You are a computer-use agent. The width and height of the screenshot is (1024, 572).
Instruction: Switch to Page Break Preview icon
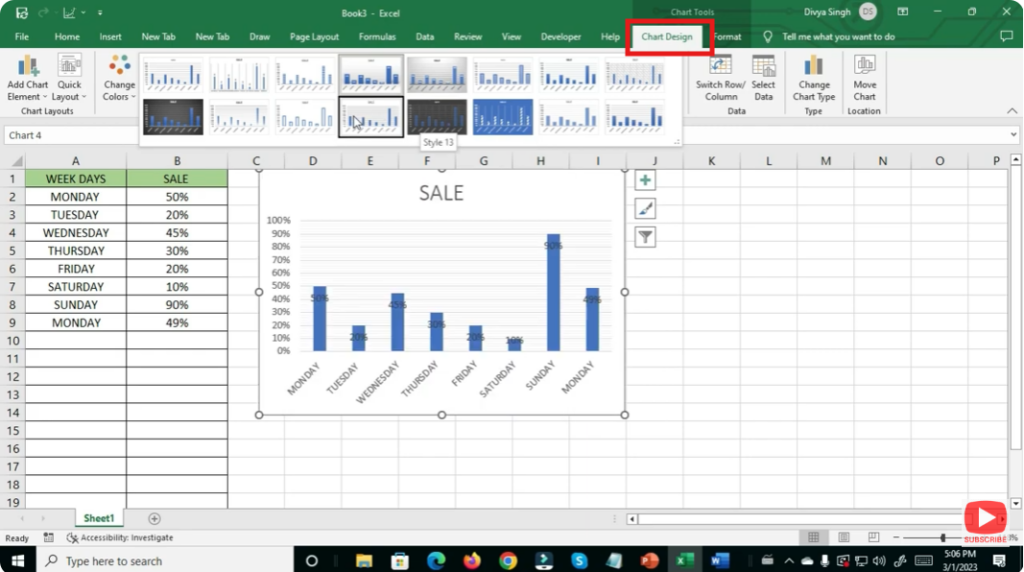tap(874, 537)
